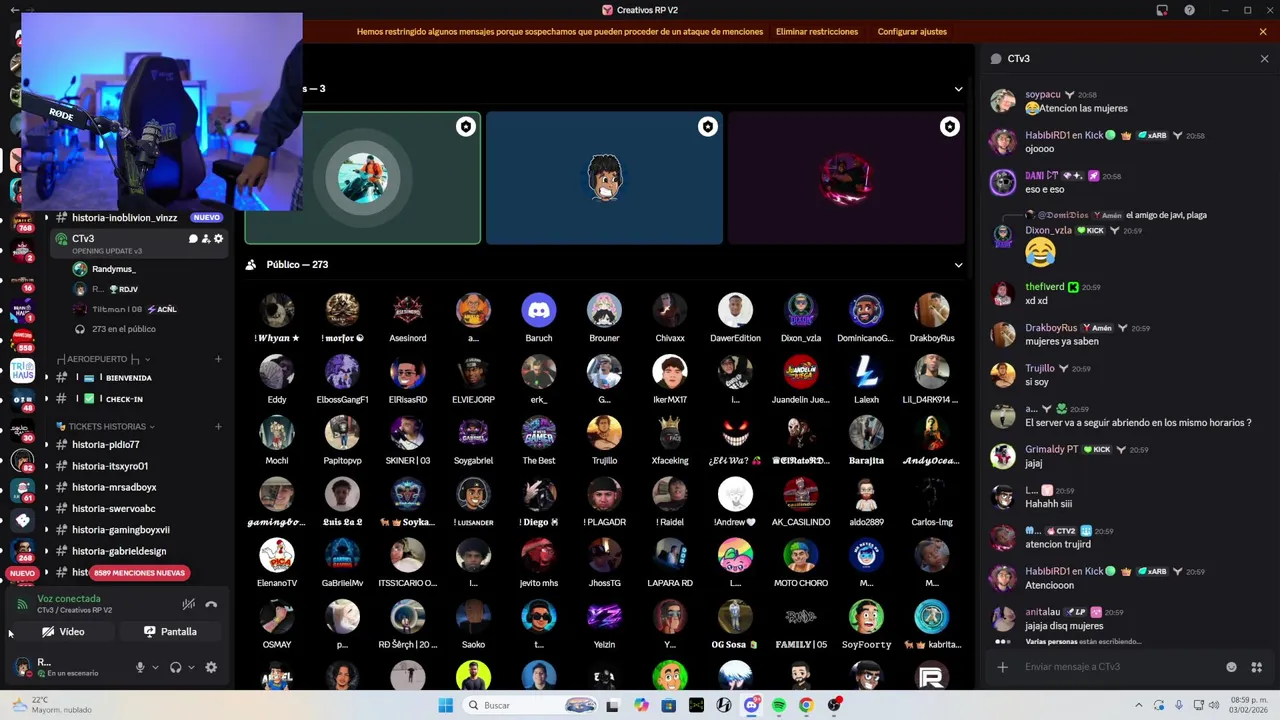The height and width of the screenshot is (720, 1280).
Task: Select the first speaker tile with the motorcycle avatar
Action: [x=363, y=178]
